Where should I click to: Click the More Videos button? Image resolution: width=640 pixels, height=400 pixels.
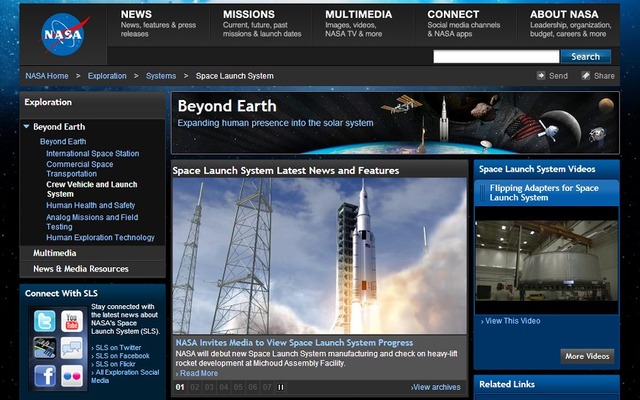tap(587, 356)
